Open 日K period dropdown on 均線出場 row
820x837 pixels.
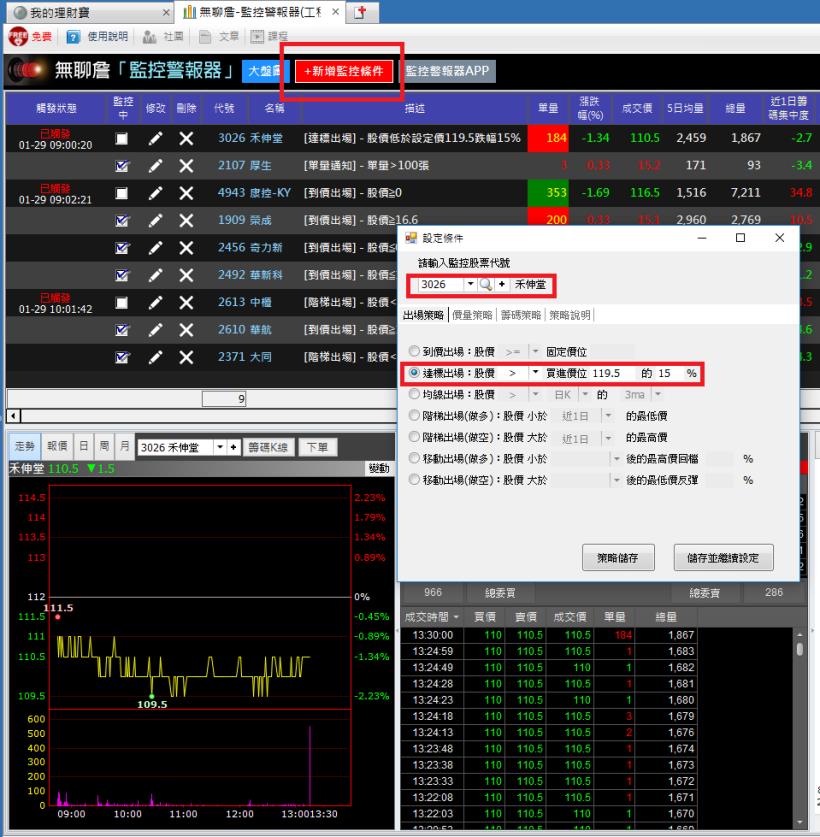click(x=585, y=394)
